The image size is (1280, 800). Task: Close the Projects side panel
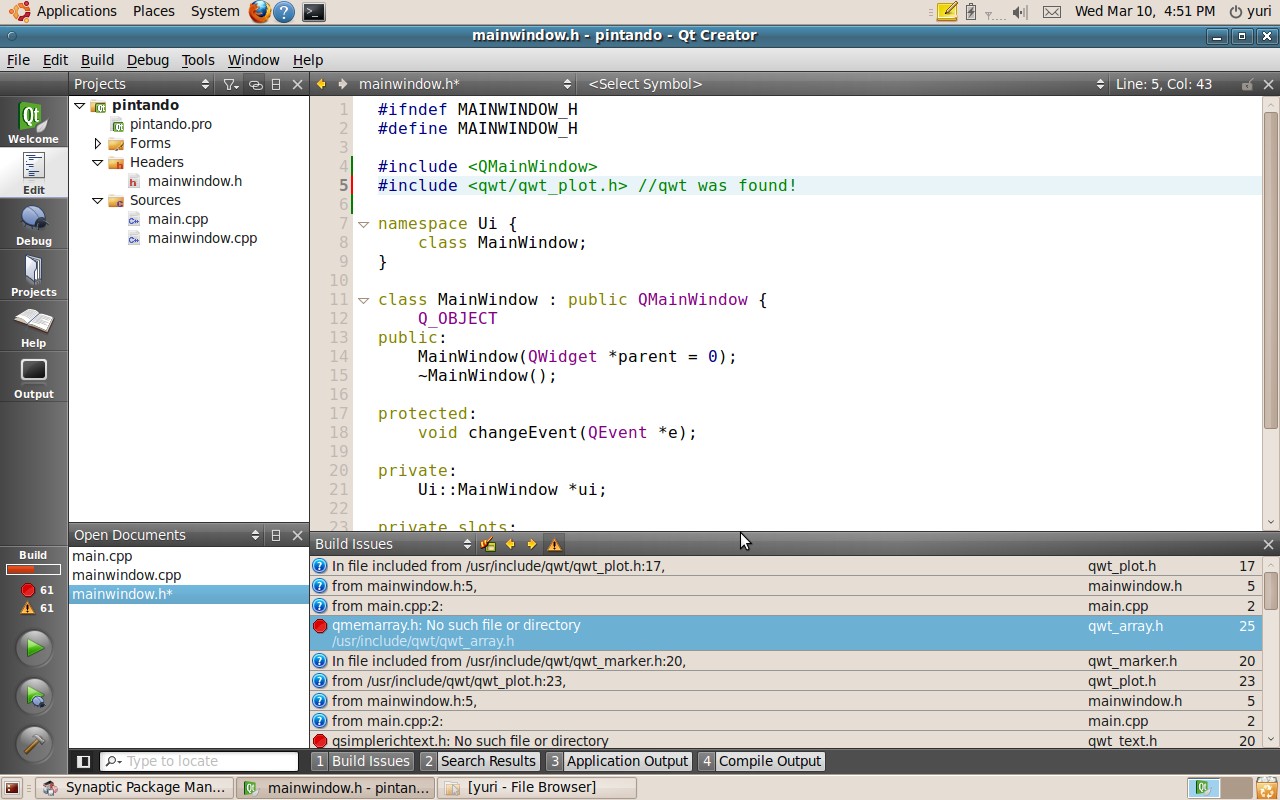(297, 84)
